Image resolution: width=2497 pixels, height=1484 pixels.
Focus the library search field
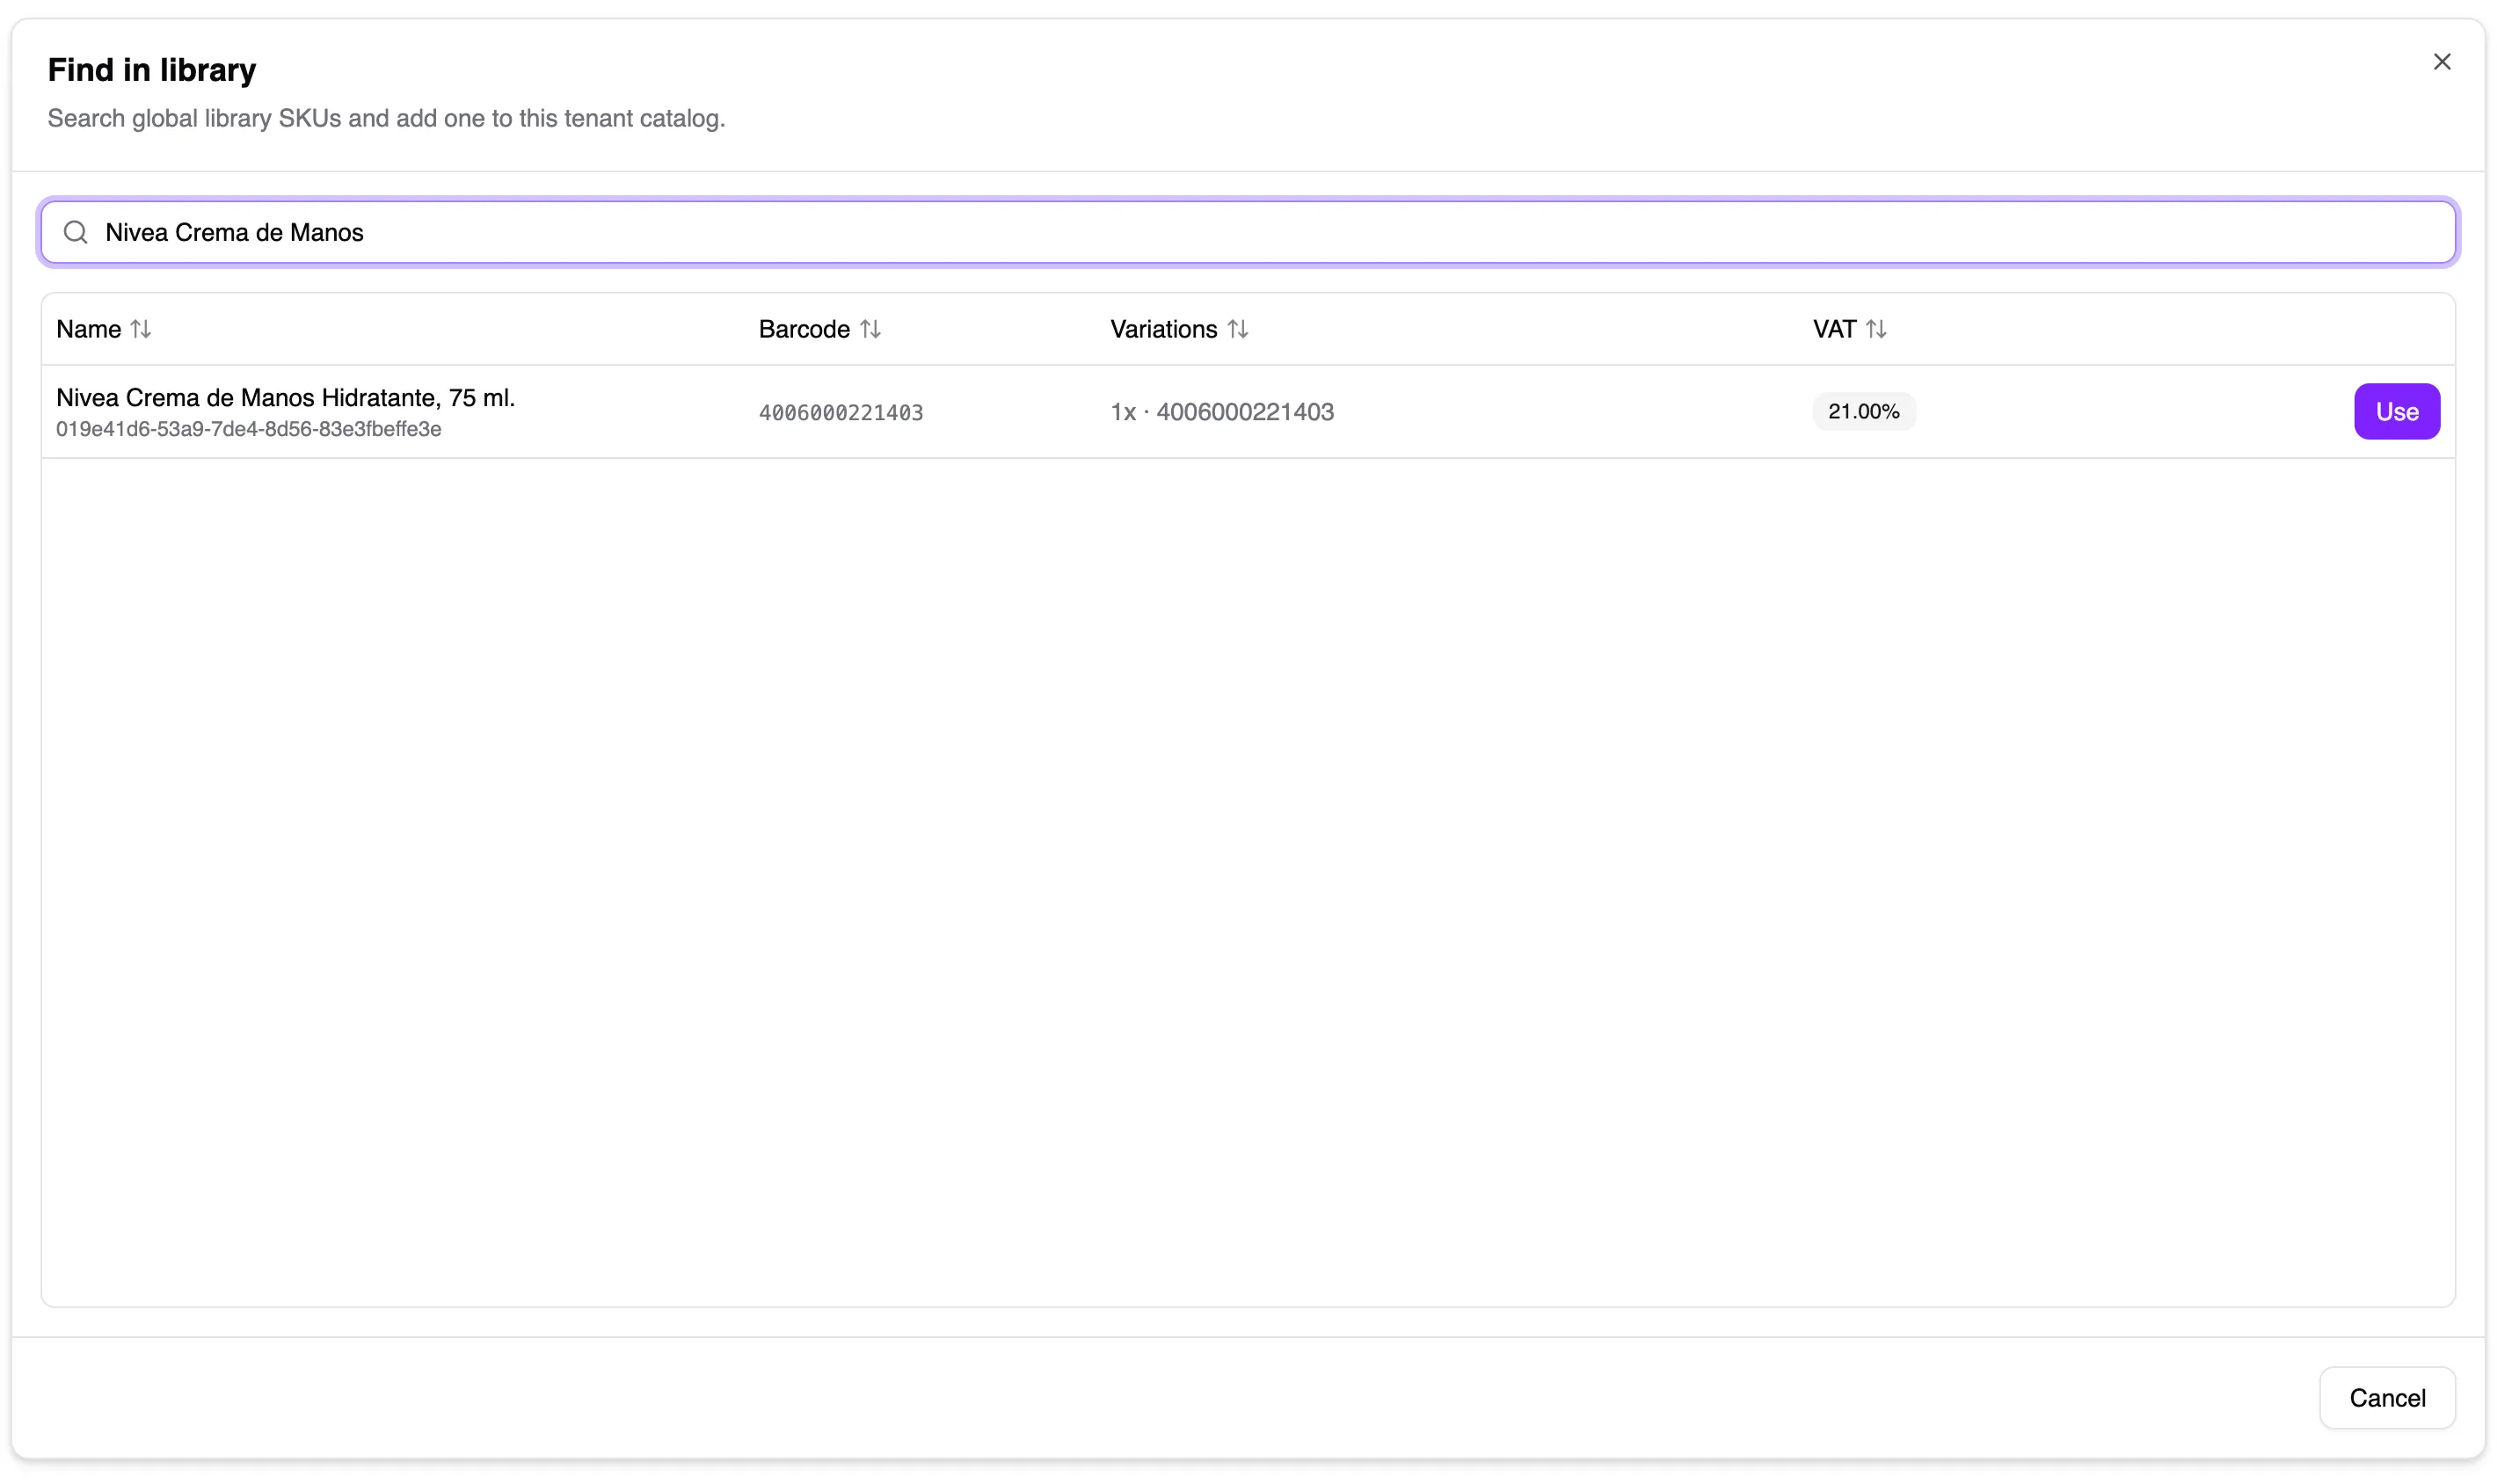click(x=1248, y=233)
